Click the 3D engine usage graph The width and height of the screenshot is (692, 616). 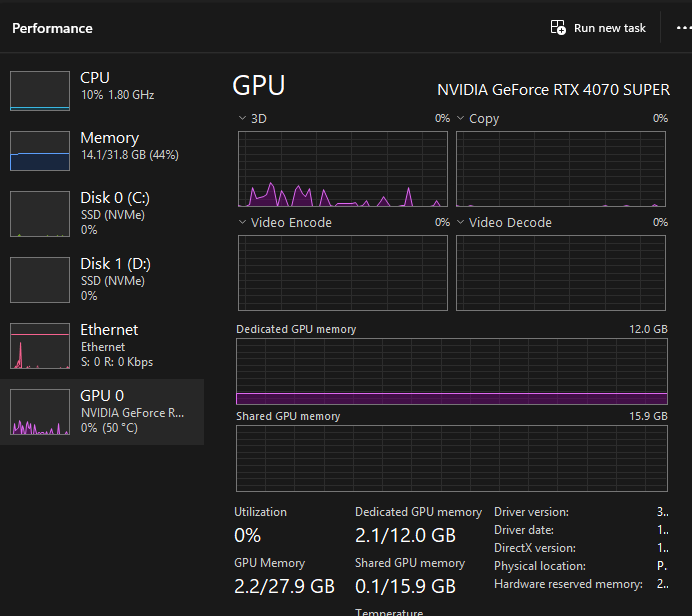[x=342, y=169]
